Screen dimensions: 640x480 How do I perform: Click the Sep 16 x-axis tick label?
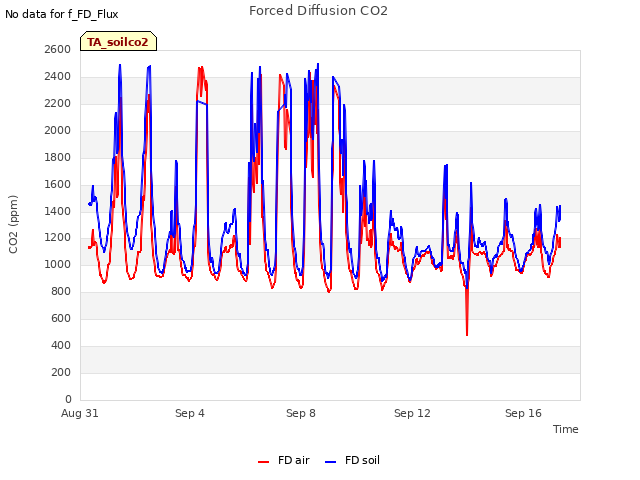pos(523,413)
